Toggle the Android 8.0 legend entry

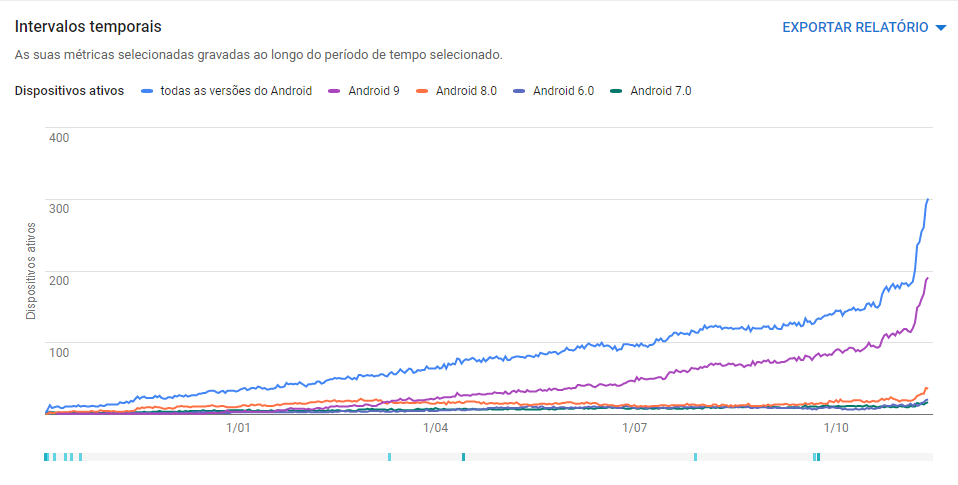click(x=466, y=91)
